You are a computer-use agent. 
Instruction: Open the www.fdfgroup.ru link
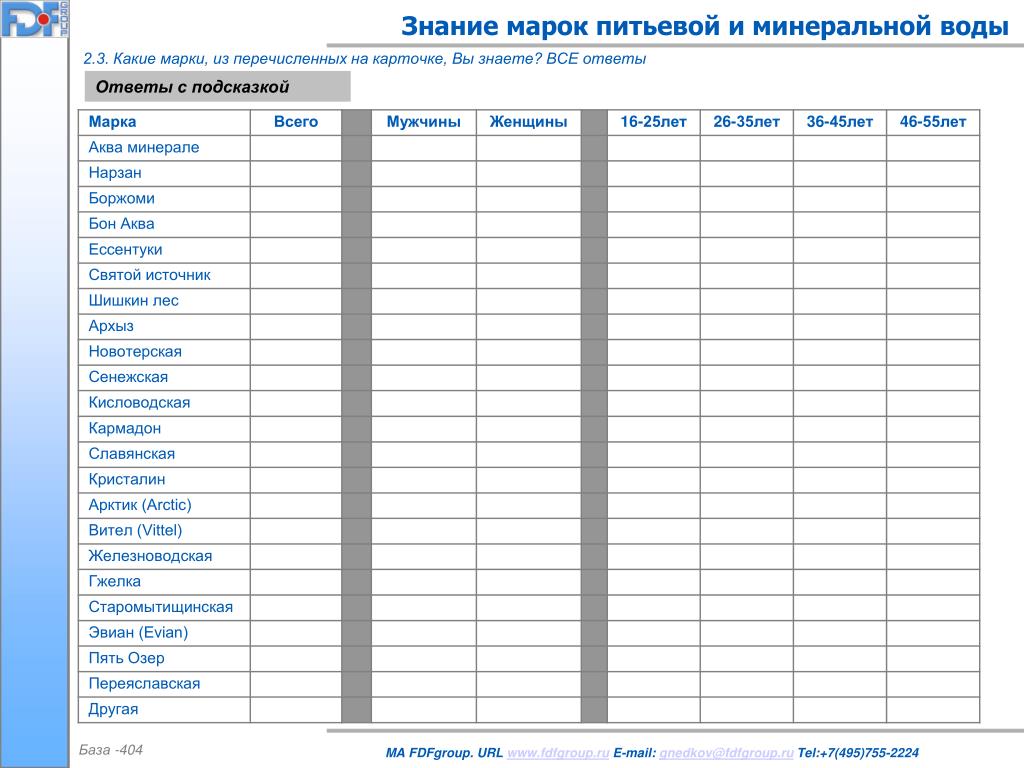558,752
